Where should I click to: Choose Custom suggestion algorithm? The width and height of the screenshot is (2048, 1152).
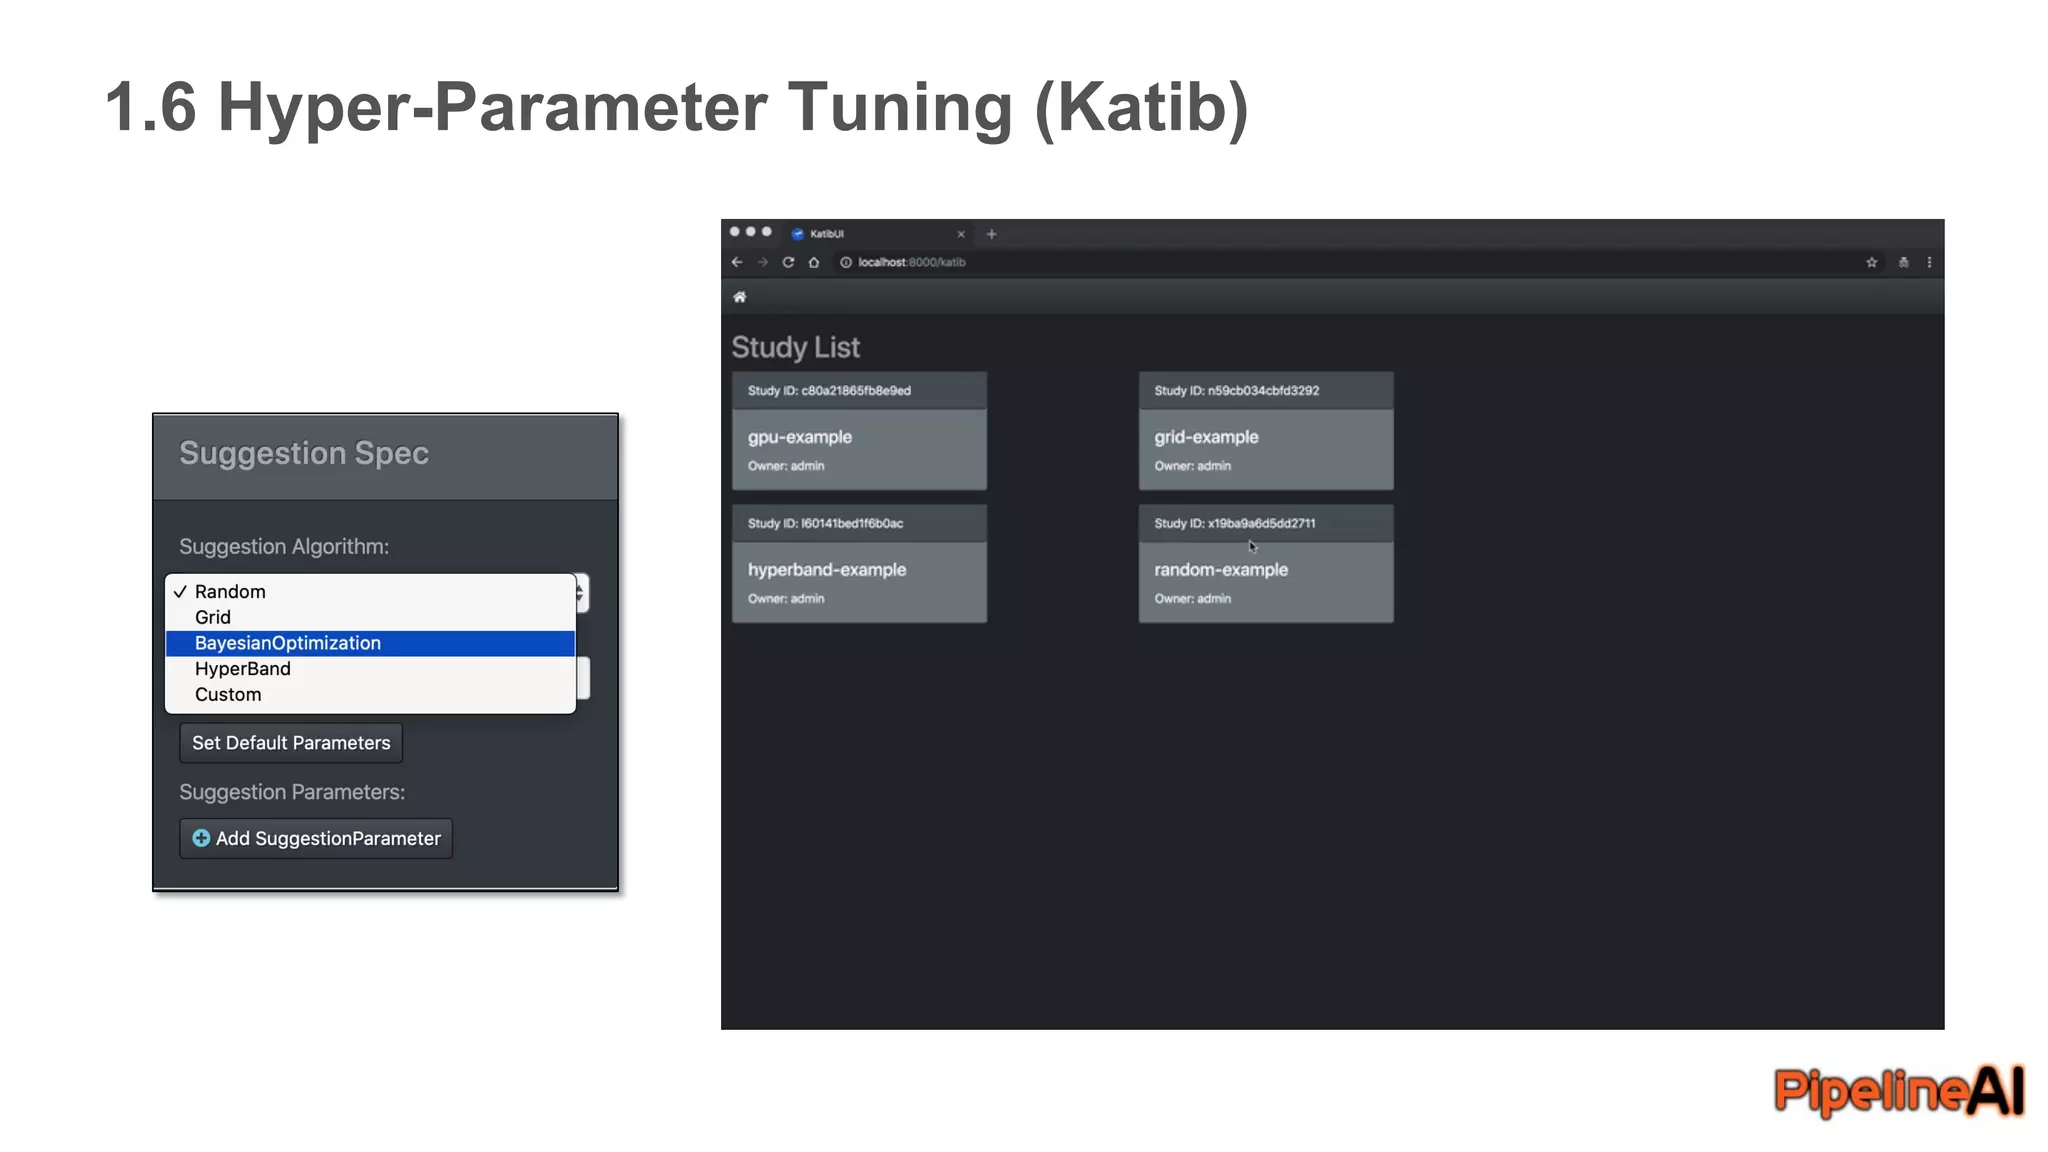tap(228, 695)
